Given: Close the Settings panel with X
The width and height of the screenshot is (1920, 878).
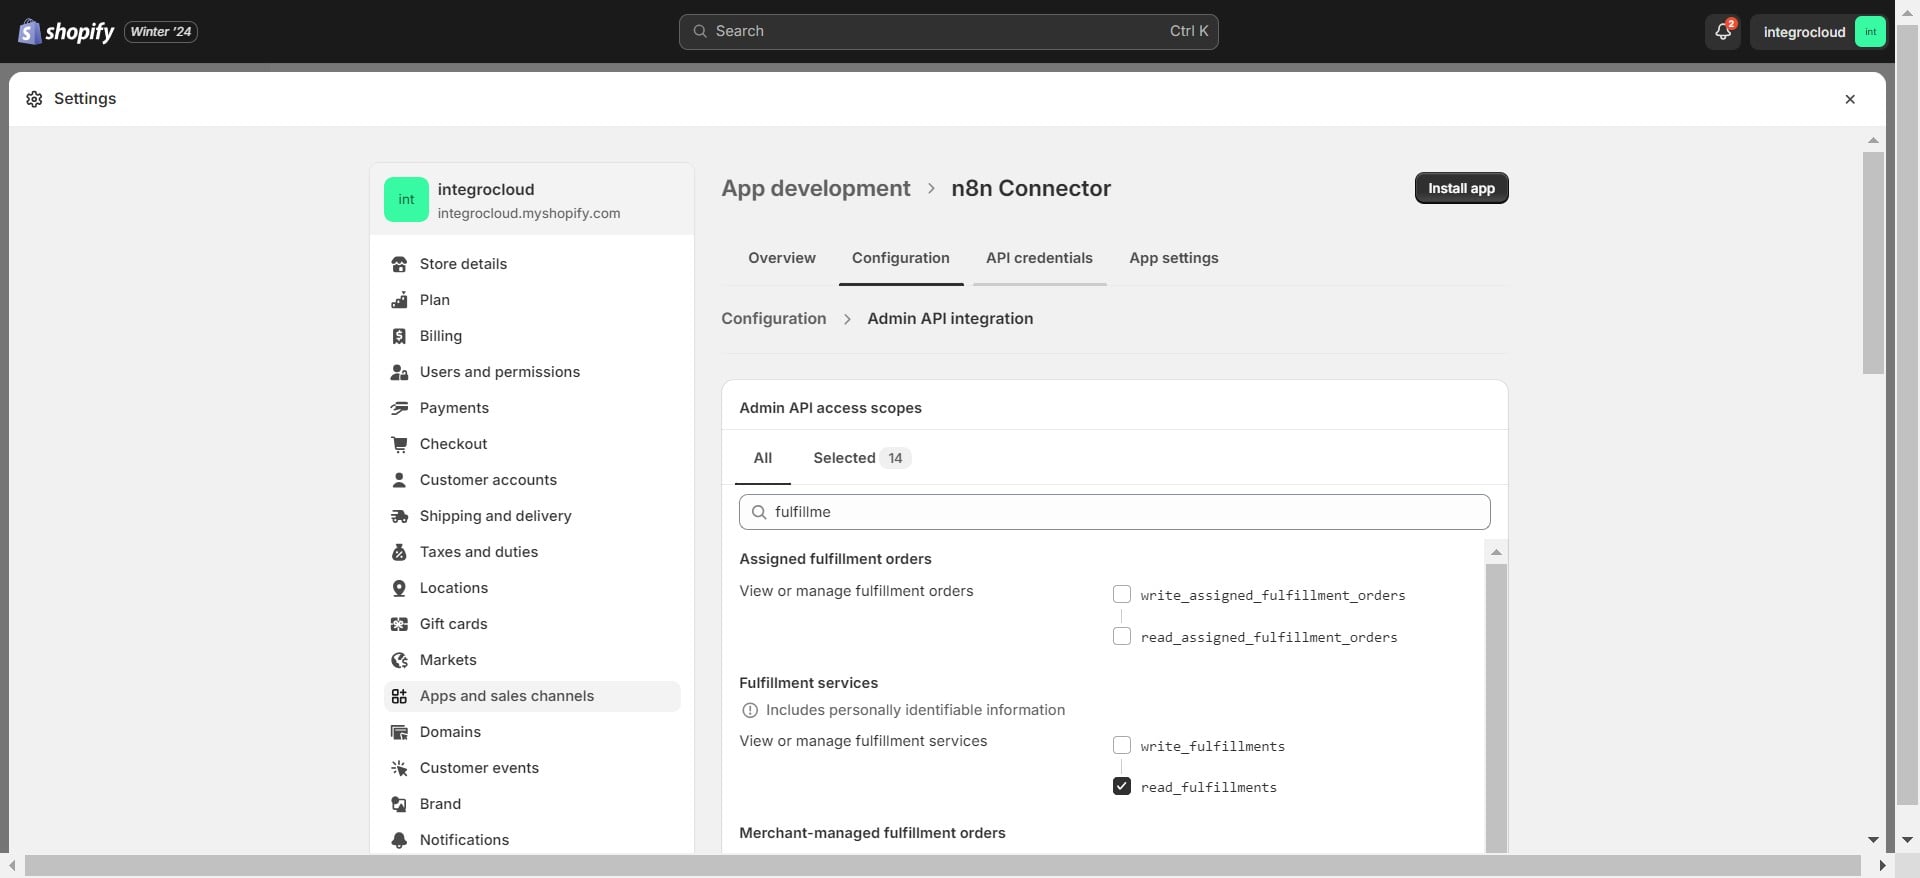Looking at the screenshot, I should [x=1850, y=99].
